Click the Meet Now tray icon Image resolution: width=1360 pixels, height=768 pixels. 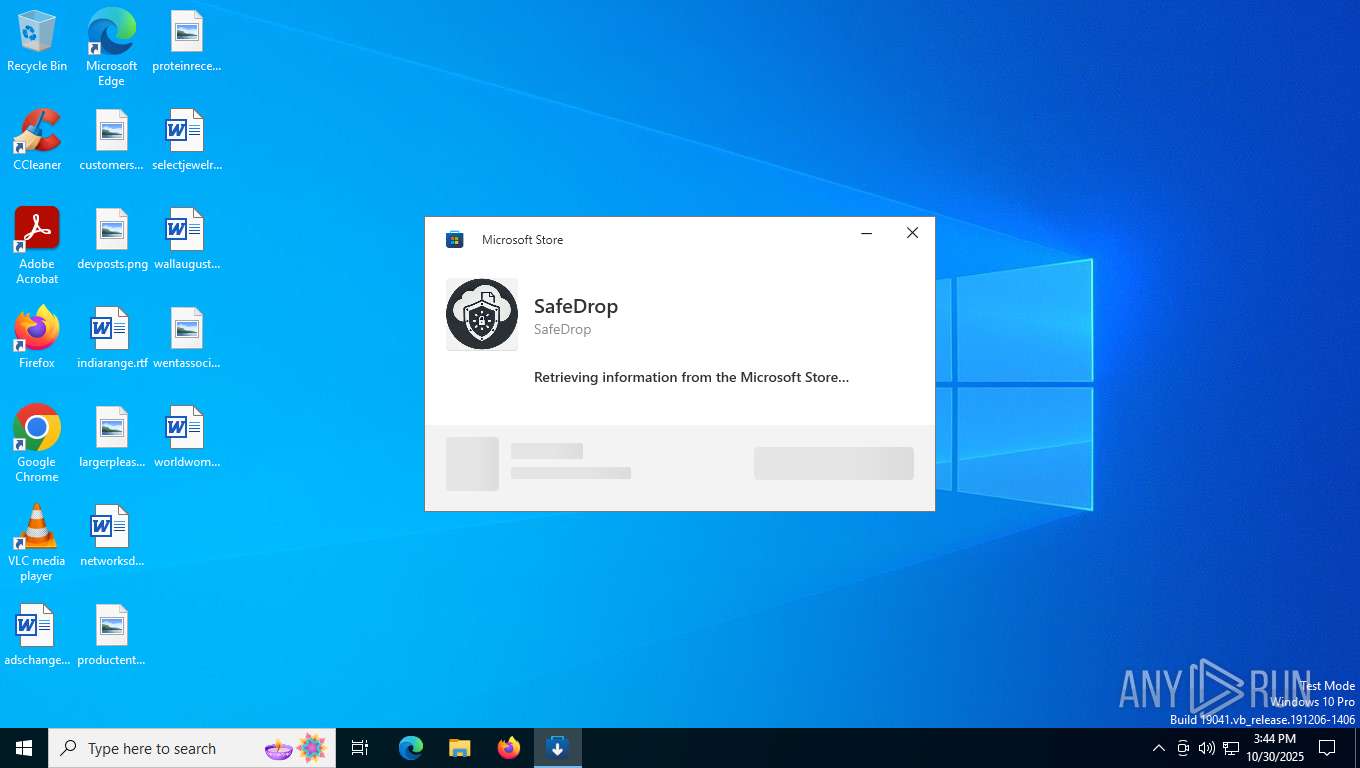1183,748
